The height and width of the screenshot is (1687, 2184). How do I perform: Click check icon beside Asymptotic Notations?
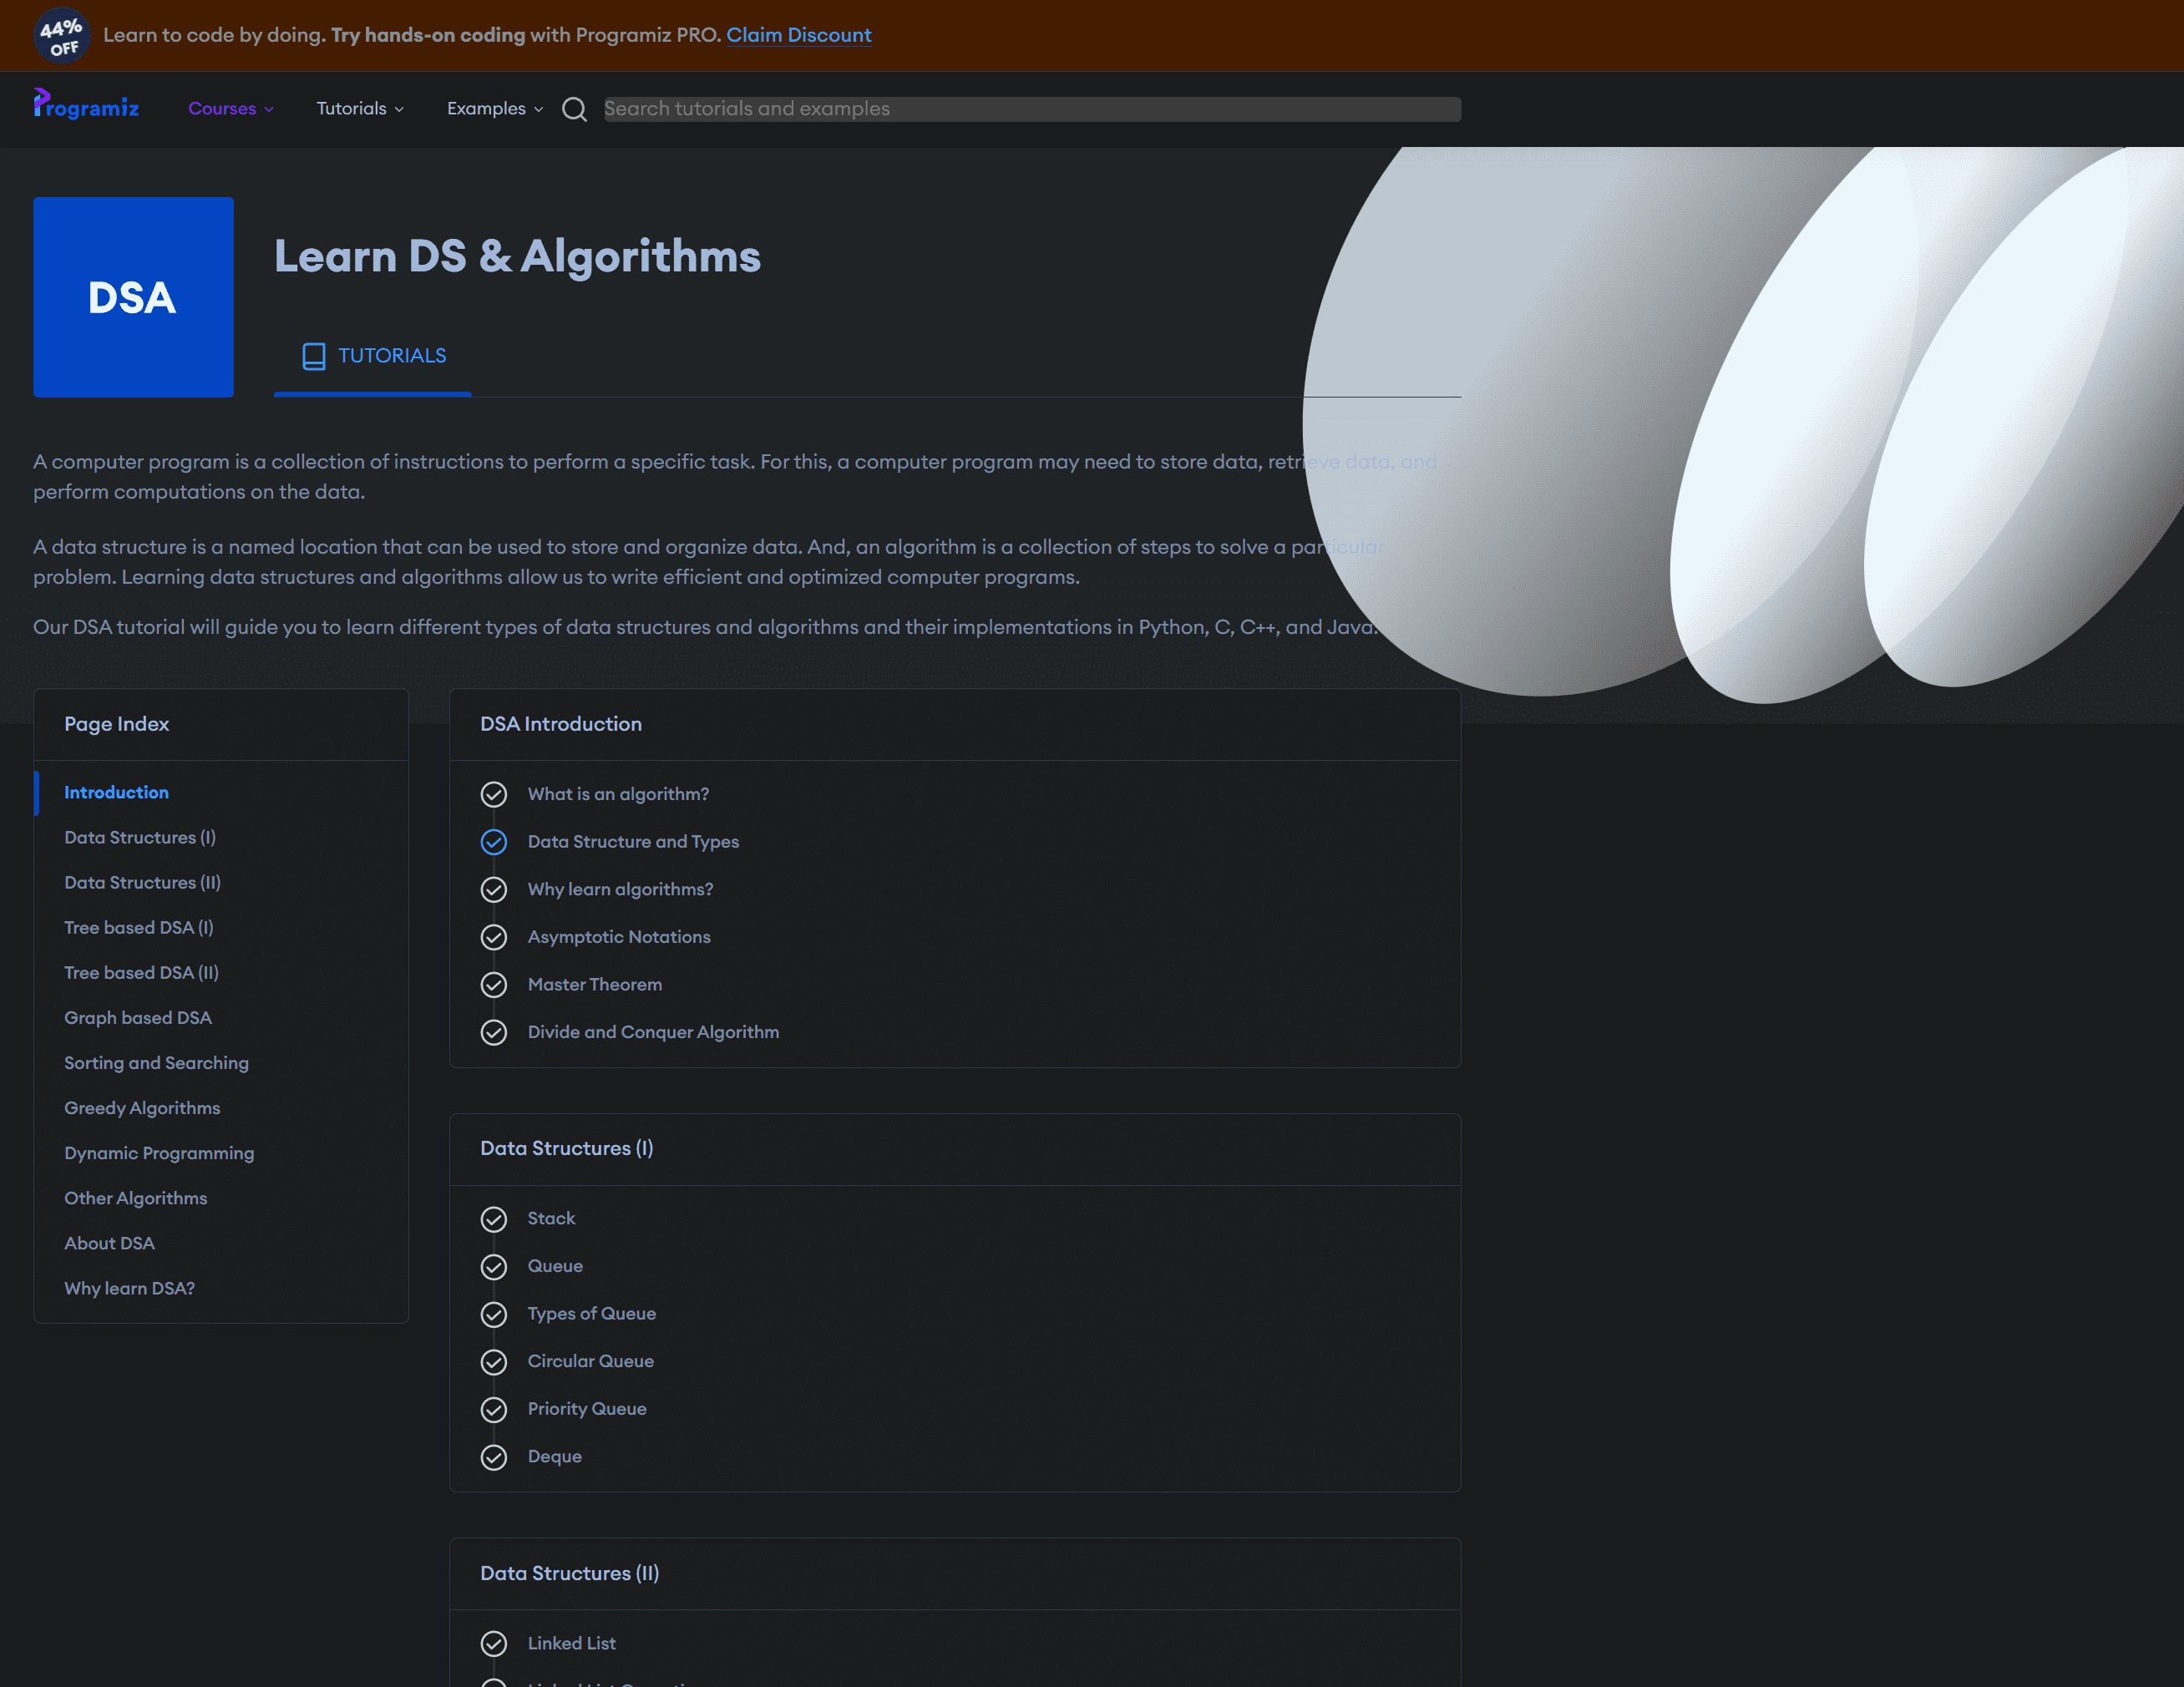tap(494, 937)
